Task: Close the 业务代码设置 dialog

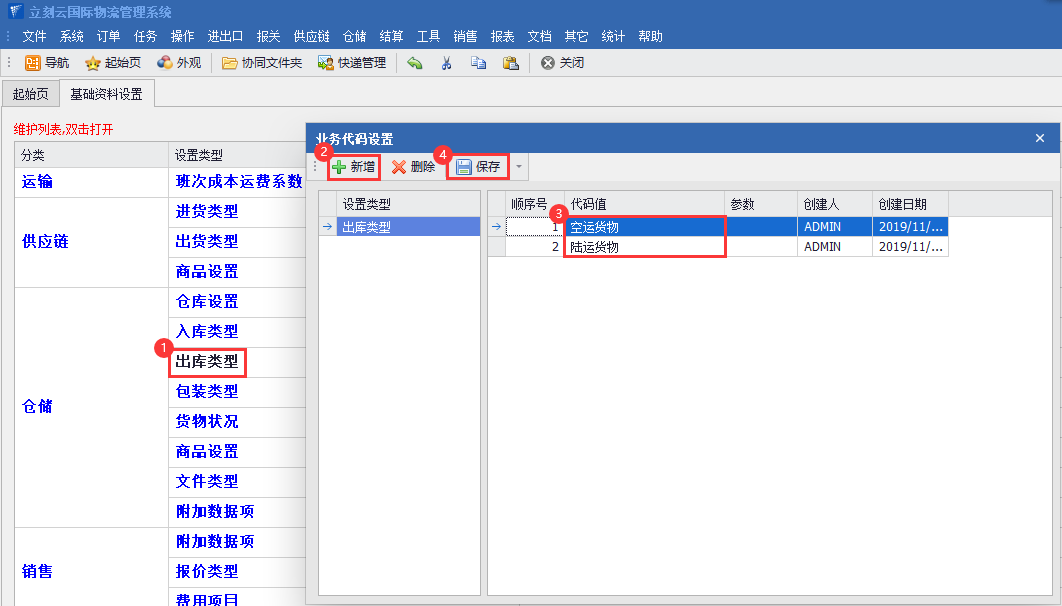Action: [x=1039, y=138]
